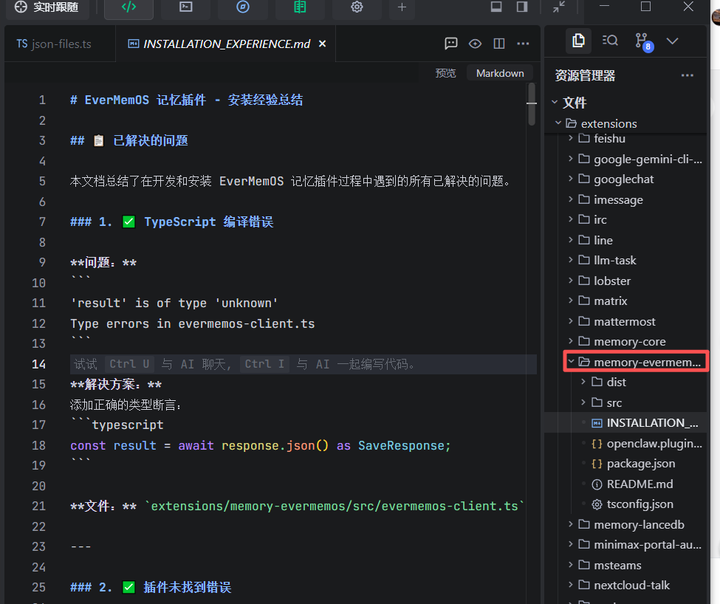Collapse the memory-evermem... folder
The width and height of the screenshot is (720, 604).
pyautogui.click(x=570, y=362)
